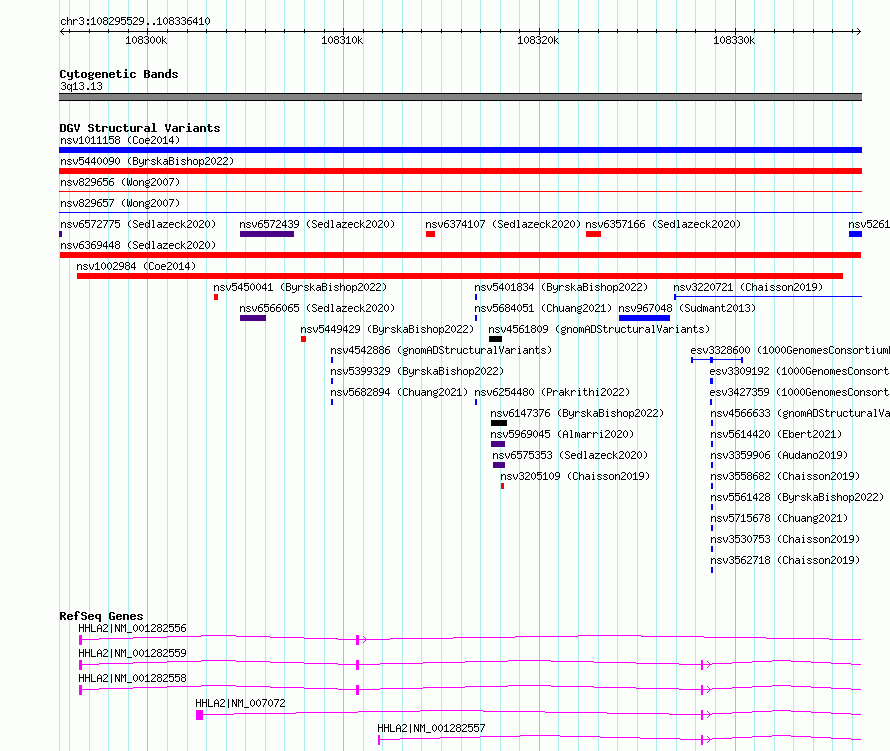This screenshot has height=751, width=890.
Task: Select the HHLA2|NM_007072 transcript label
Action: point(240,703)
